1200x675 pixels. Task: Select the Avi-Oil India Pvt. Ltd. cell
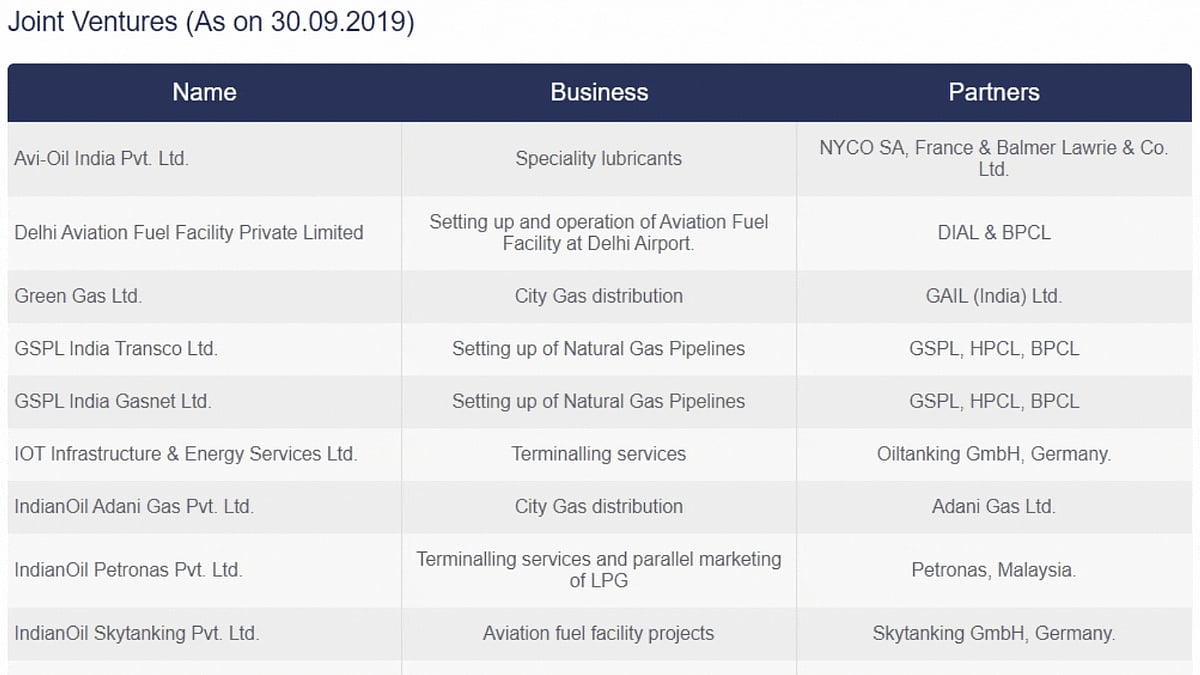pos(101,158)
